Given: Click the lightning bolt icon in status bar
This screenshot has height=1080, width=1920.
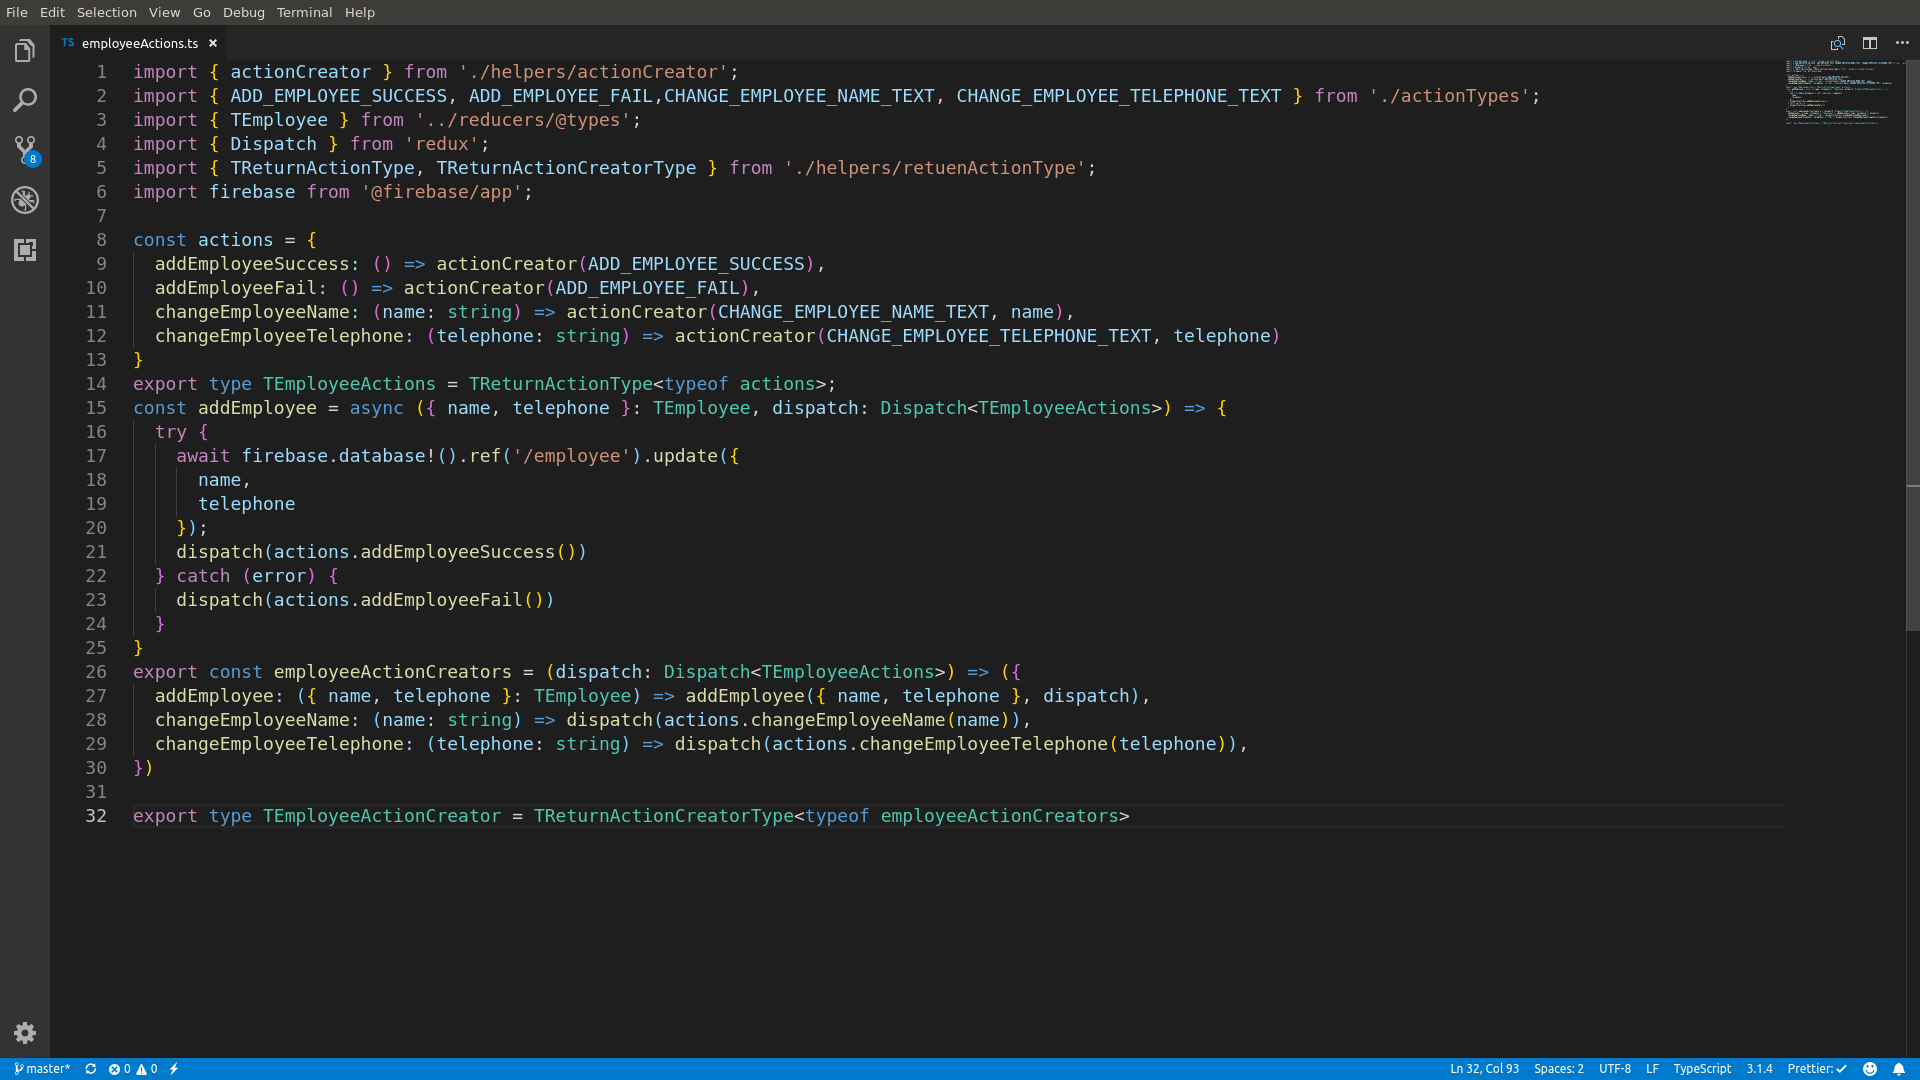Looking at the screenshot, I should pos(172,1069).
